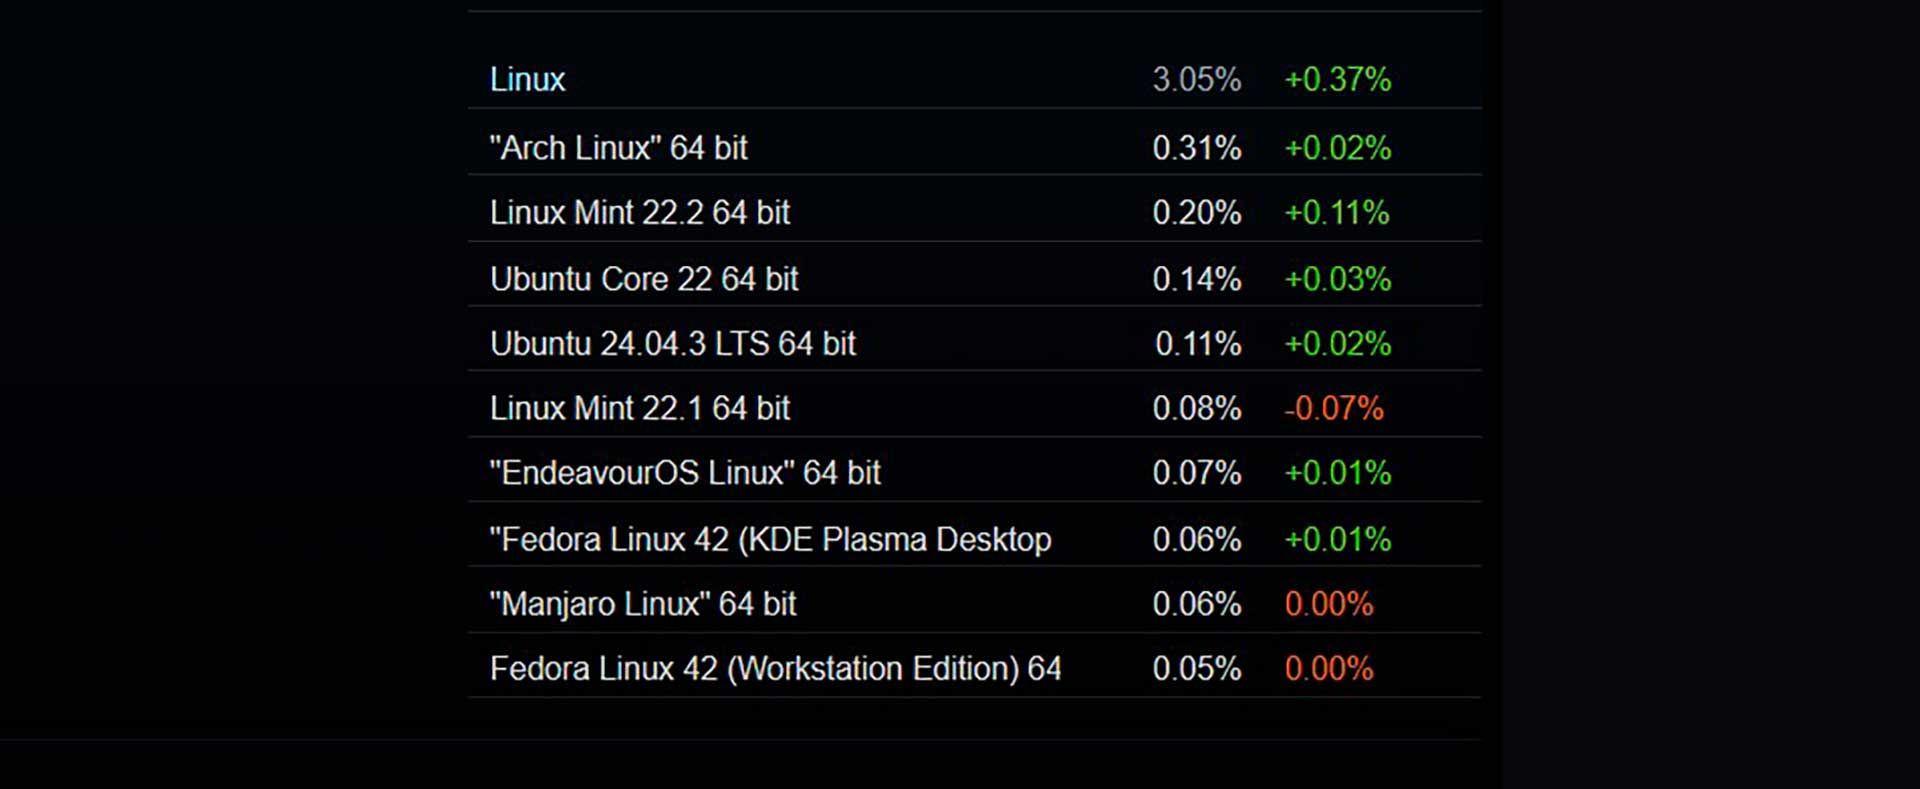Click the +0.37% change for Linux
This screenshot has height=789, width=1920.
1337,79
